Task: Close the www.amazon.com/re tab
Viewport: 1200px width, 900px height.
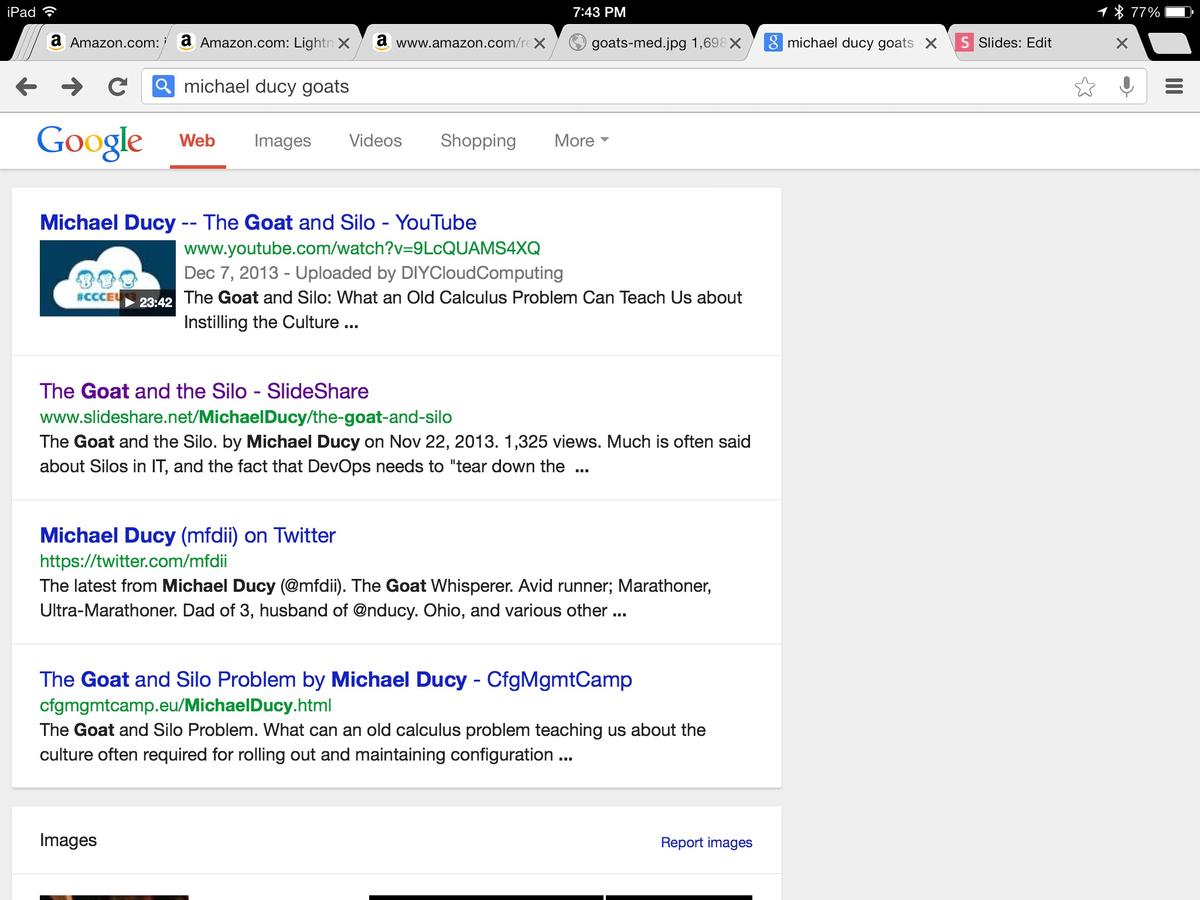Action: pyautogui.click(x=539, y=43)
